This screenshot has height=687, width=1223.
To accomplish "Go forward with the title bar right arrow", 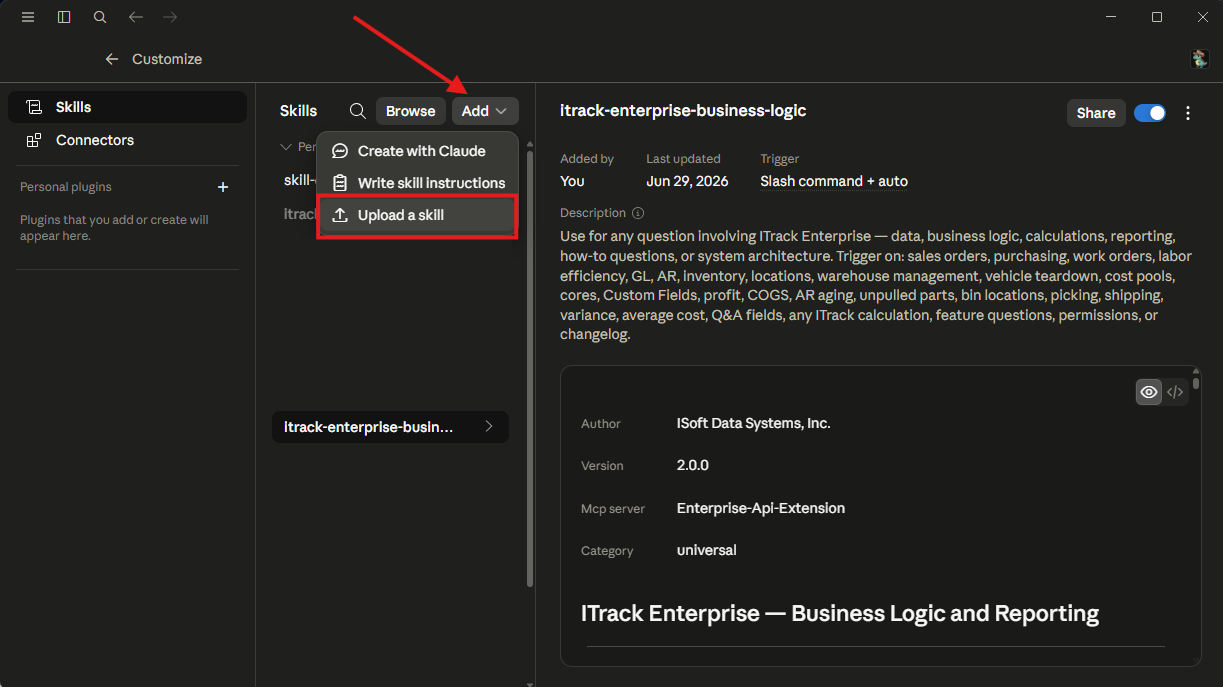I will [x=170, y=17].
